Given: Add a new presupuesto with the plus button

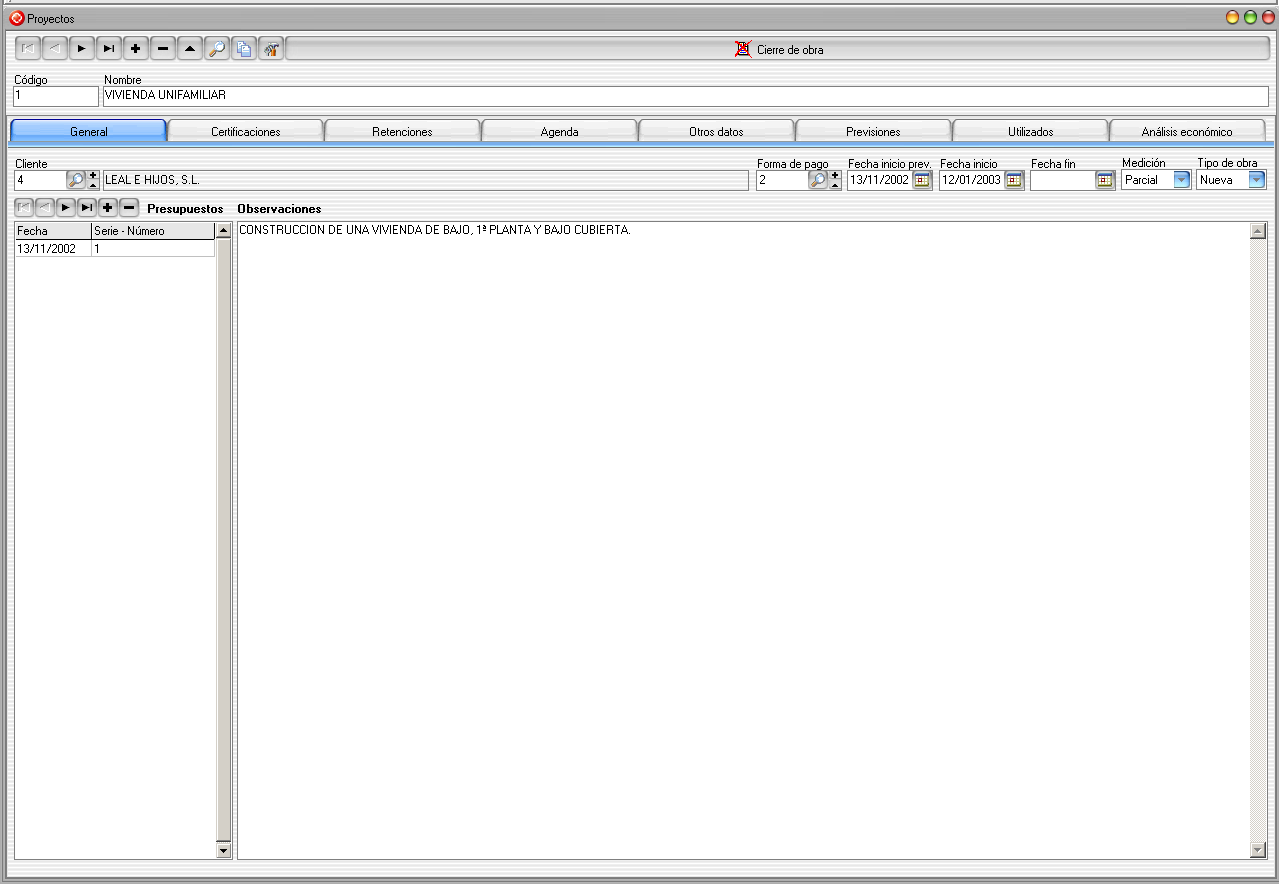Looking at the screenshot, I should pyautogui.click(x=108, y=208).
